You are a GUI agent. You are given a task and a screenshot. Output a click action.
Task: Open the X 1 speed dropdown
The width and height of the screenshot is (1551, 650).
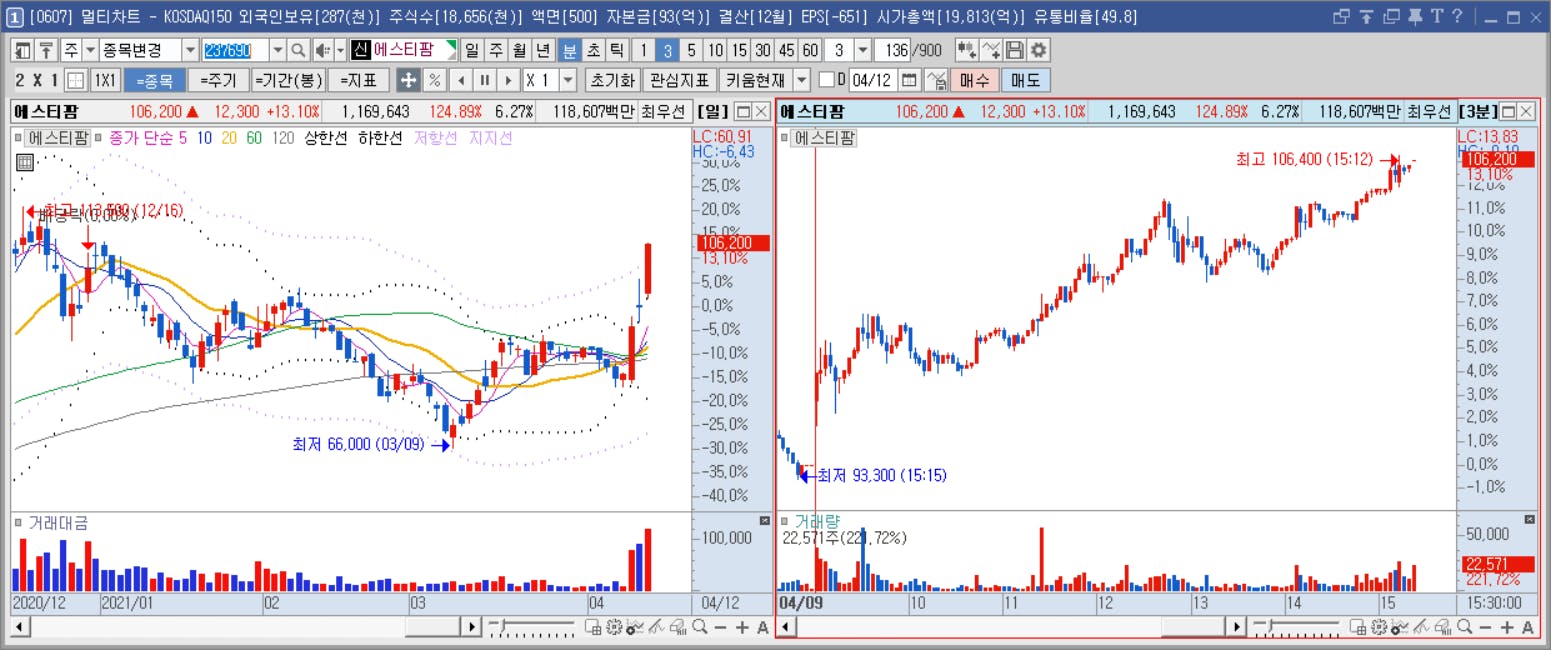(x=568, y=80)
